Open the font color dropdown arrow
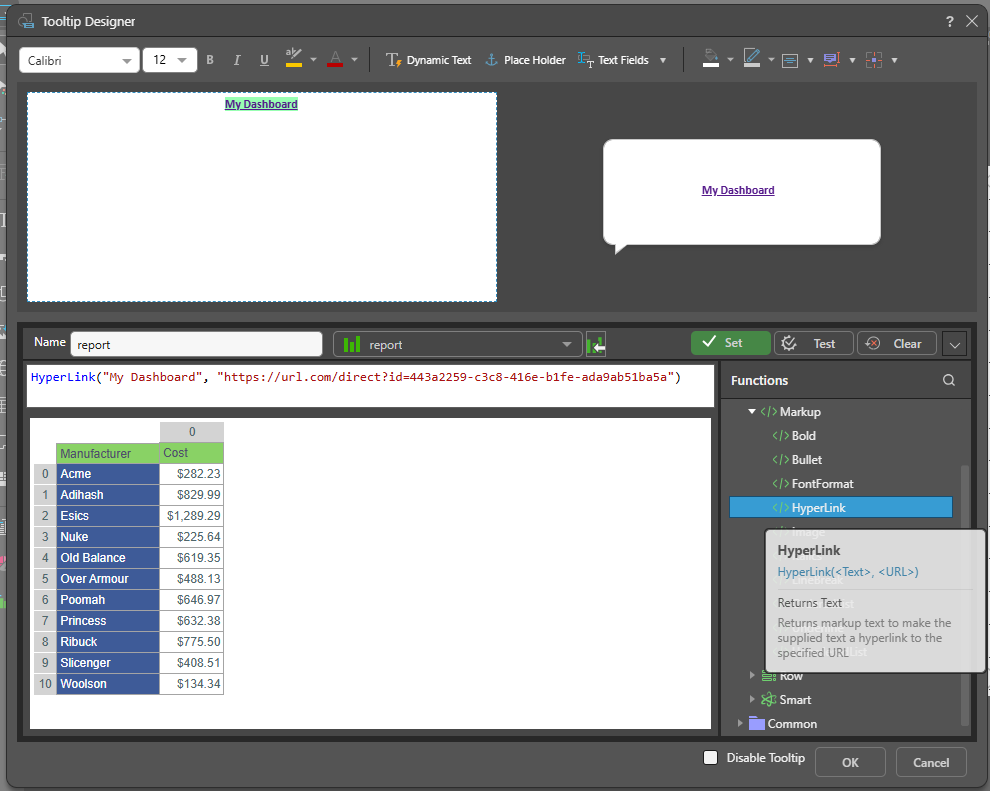Screen dimensions: 990x791 [x=354, y=60]
